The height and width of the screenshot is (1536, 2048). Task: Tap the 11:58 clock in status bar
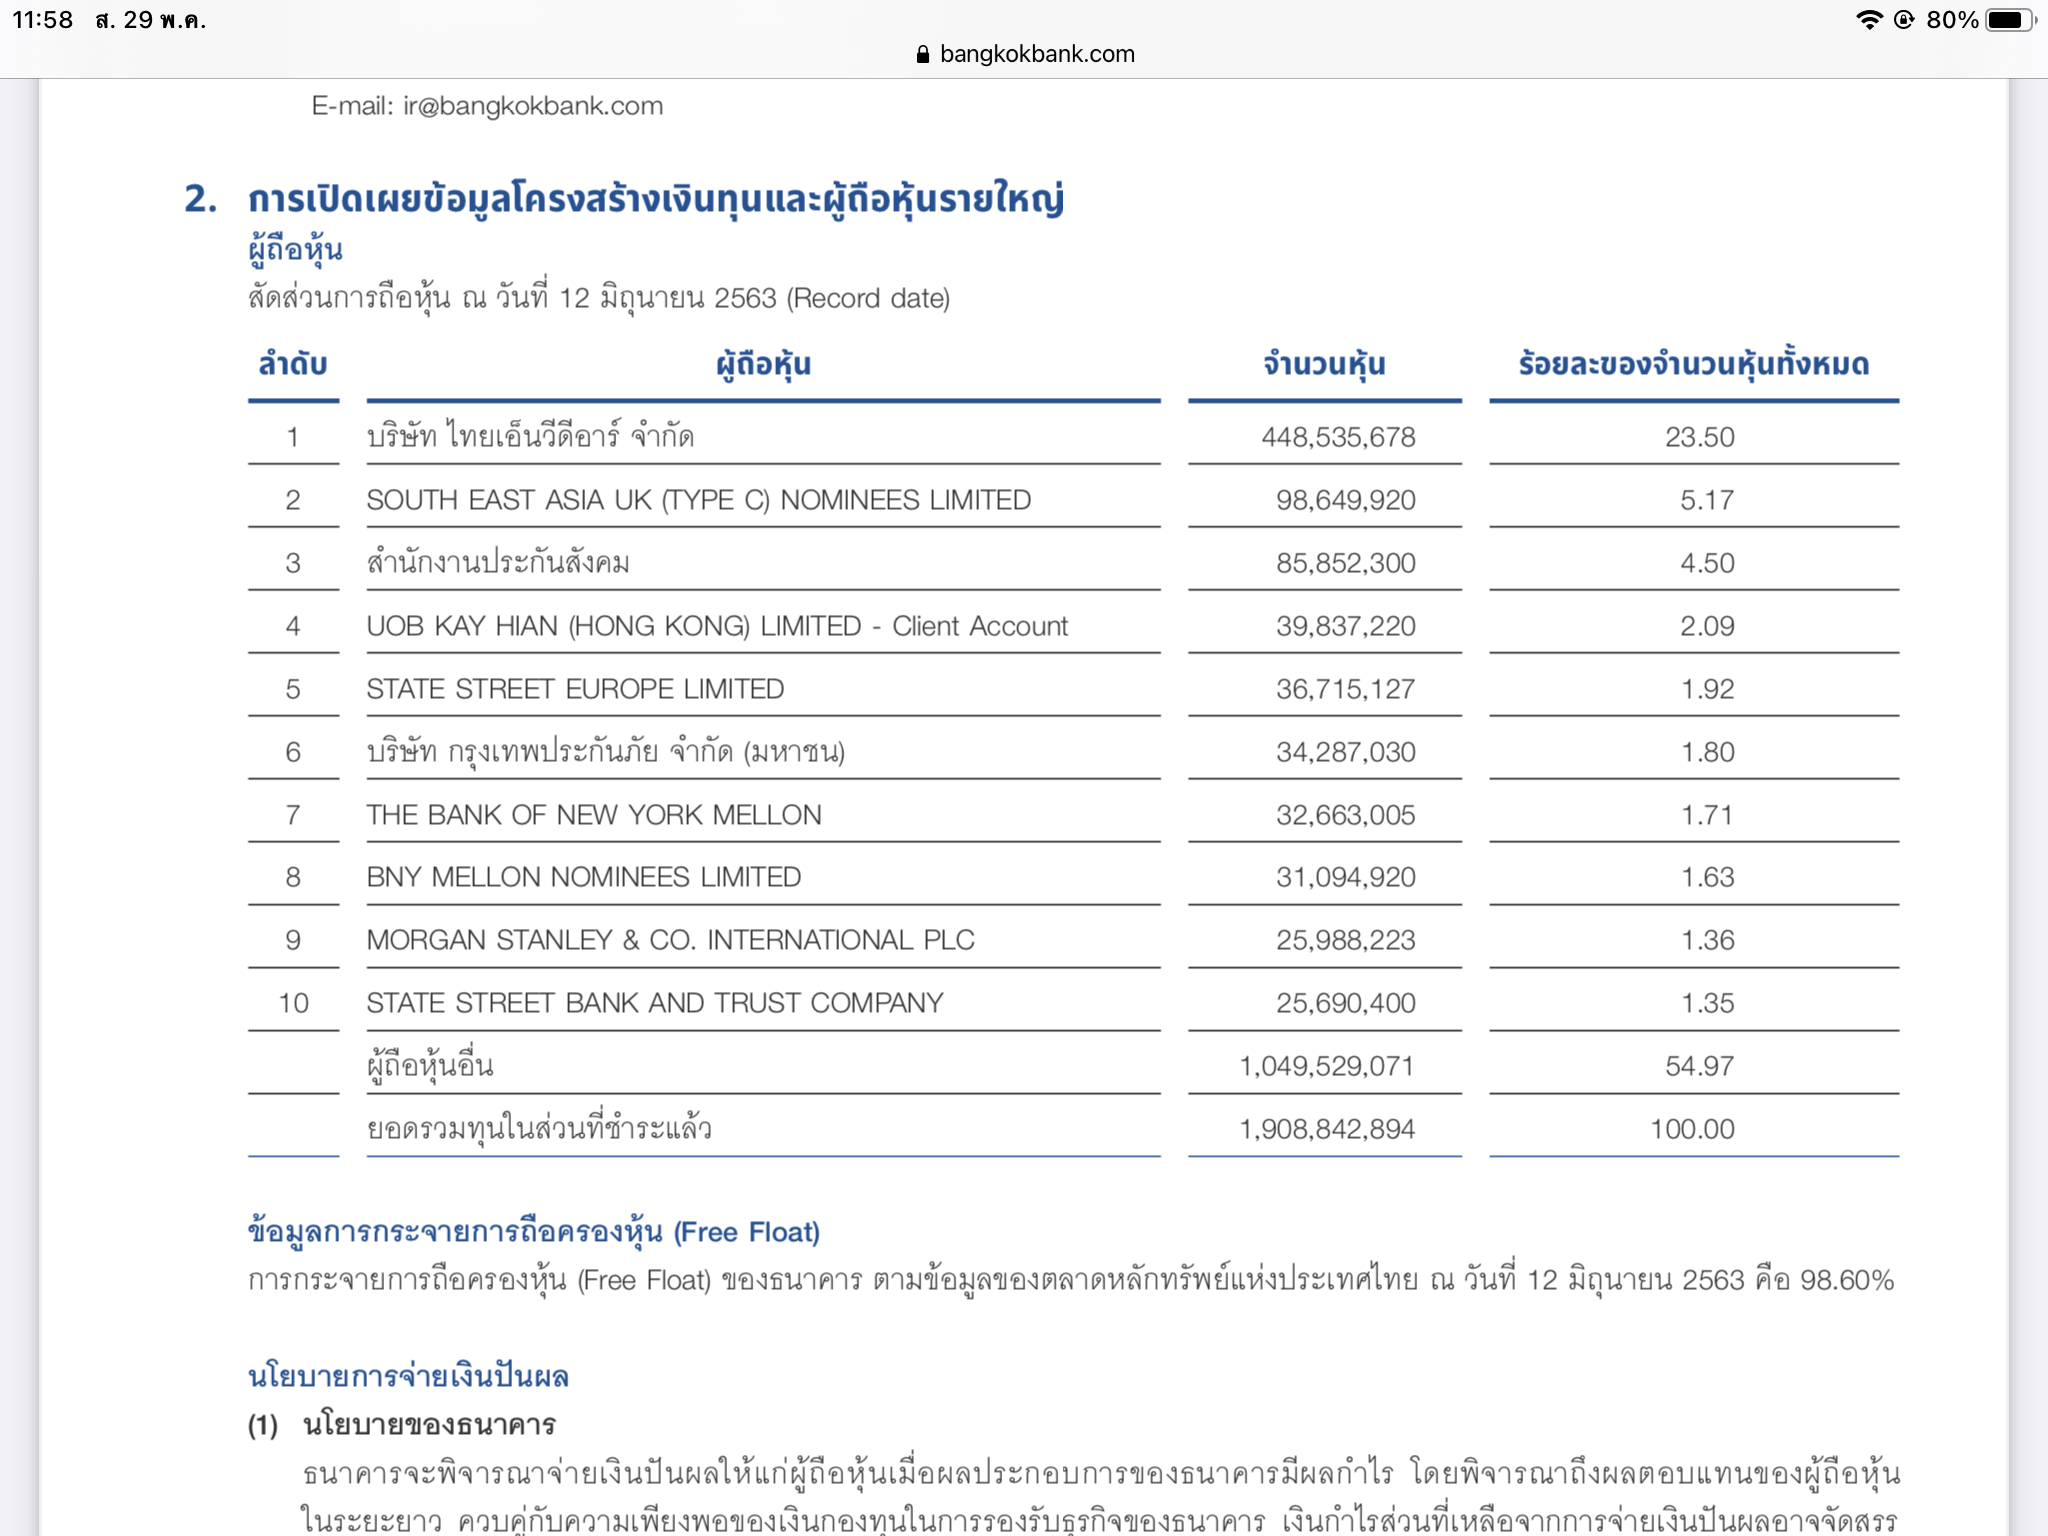coord(43,20)
